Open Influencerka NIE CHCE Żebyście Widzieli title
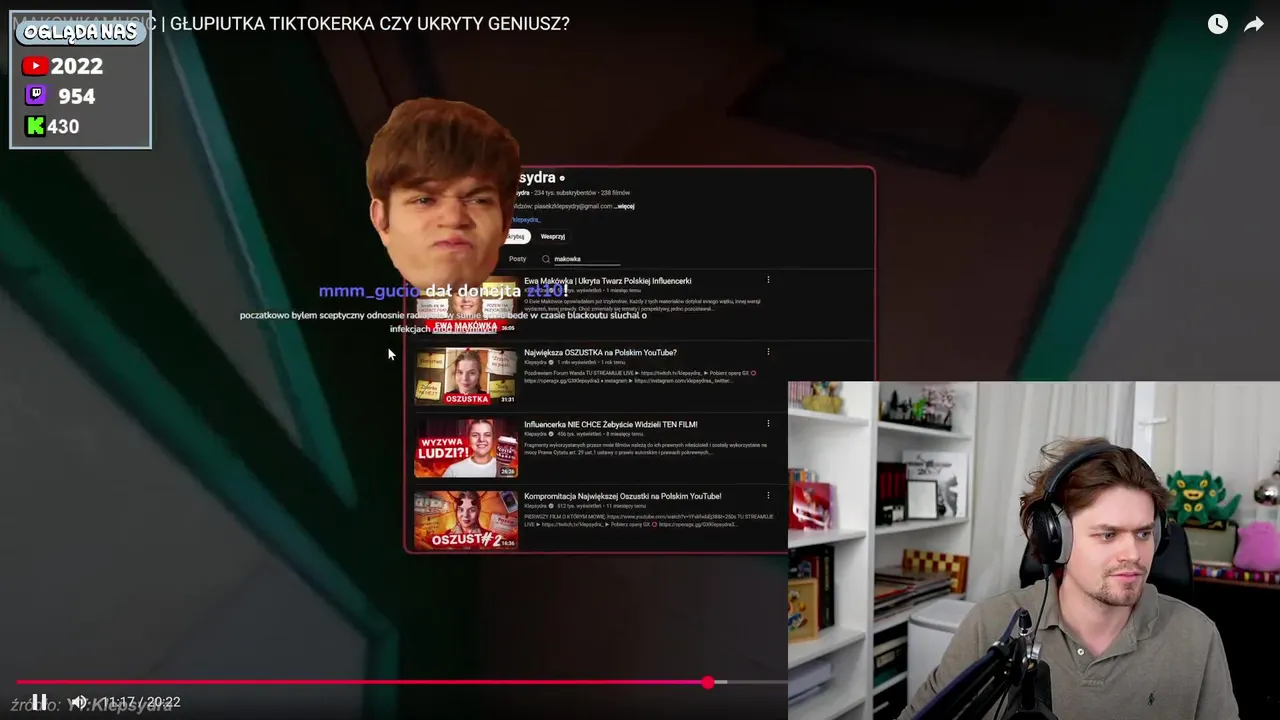 coord(611,424)
